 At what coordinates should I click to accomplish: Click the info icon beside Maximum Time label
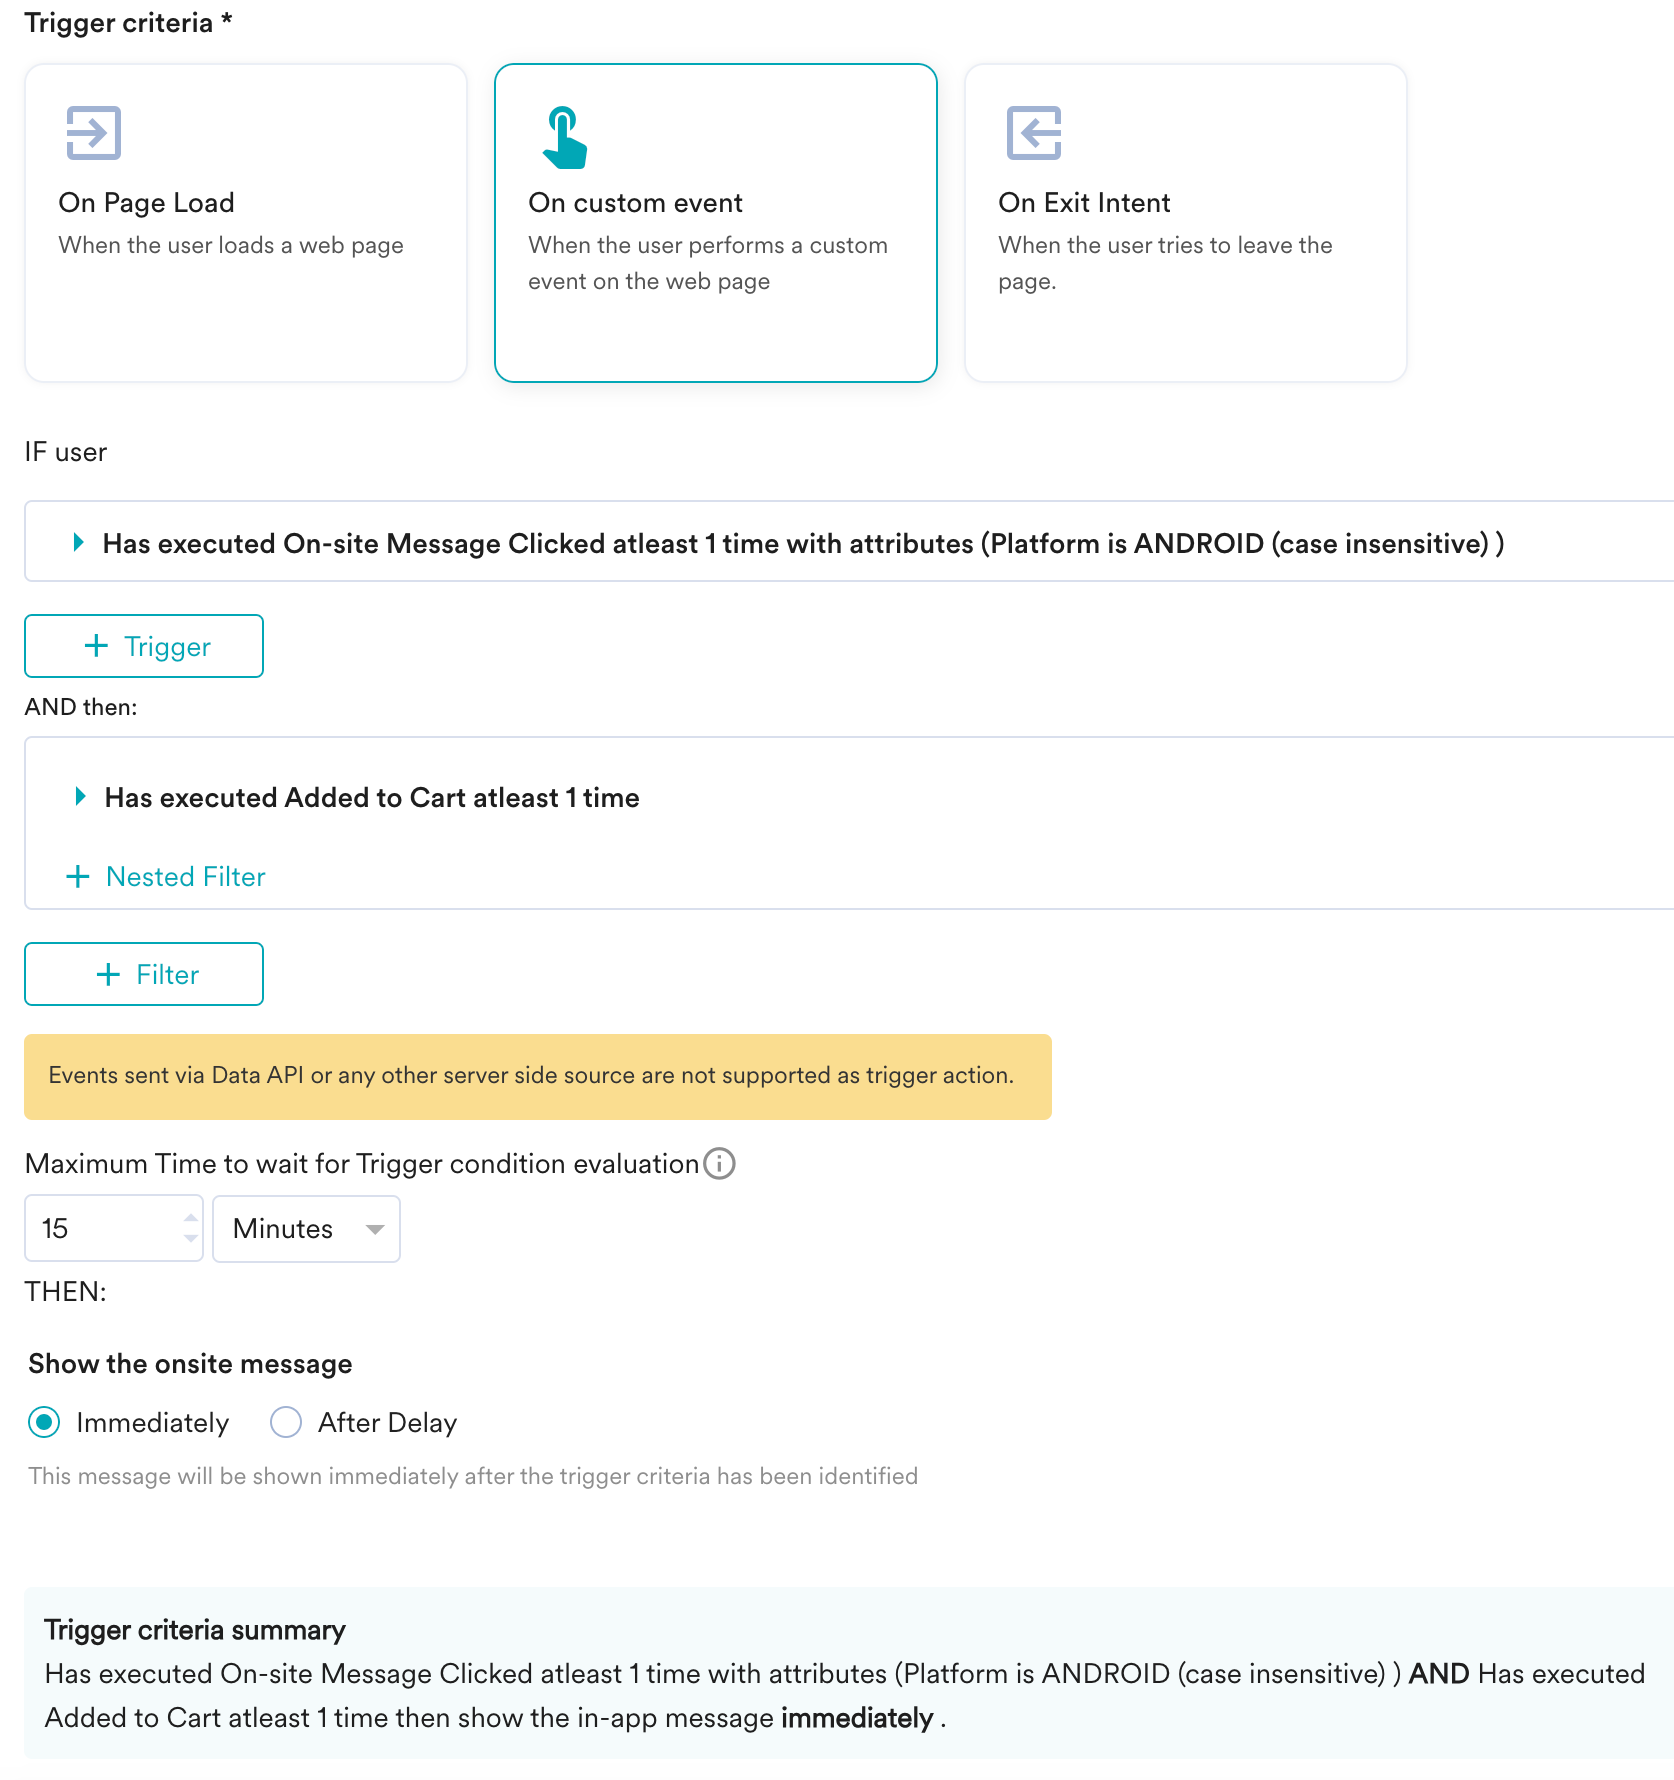click(719, 1164)
